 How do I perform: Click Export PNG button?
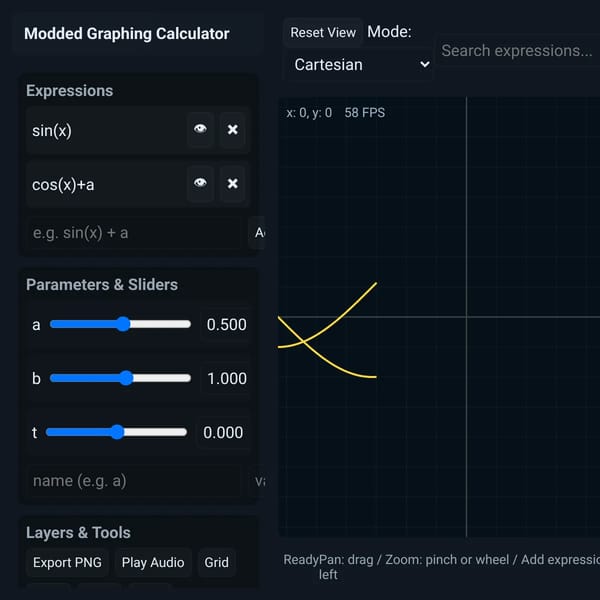point(67,562)
